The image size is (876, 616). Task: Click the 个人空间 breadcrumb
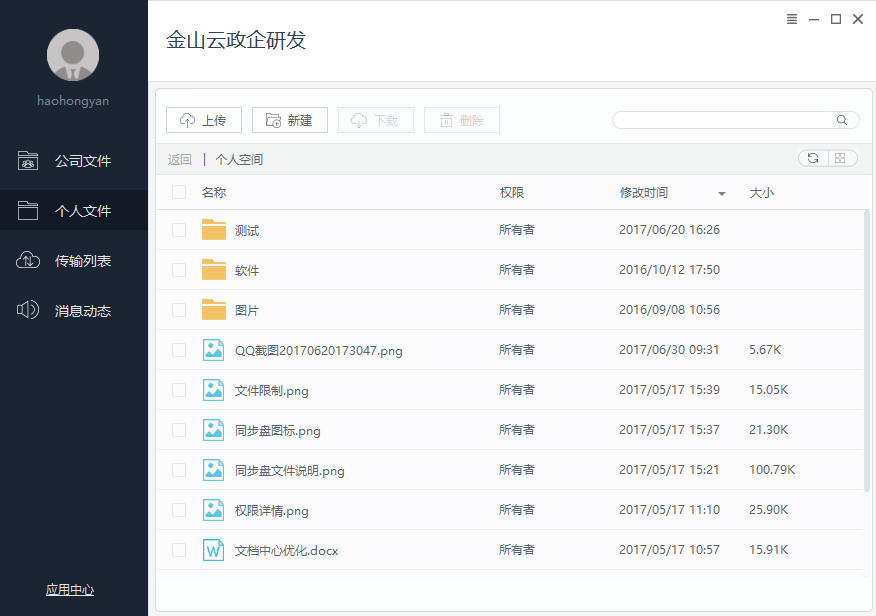click(x=239, y=160)
